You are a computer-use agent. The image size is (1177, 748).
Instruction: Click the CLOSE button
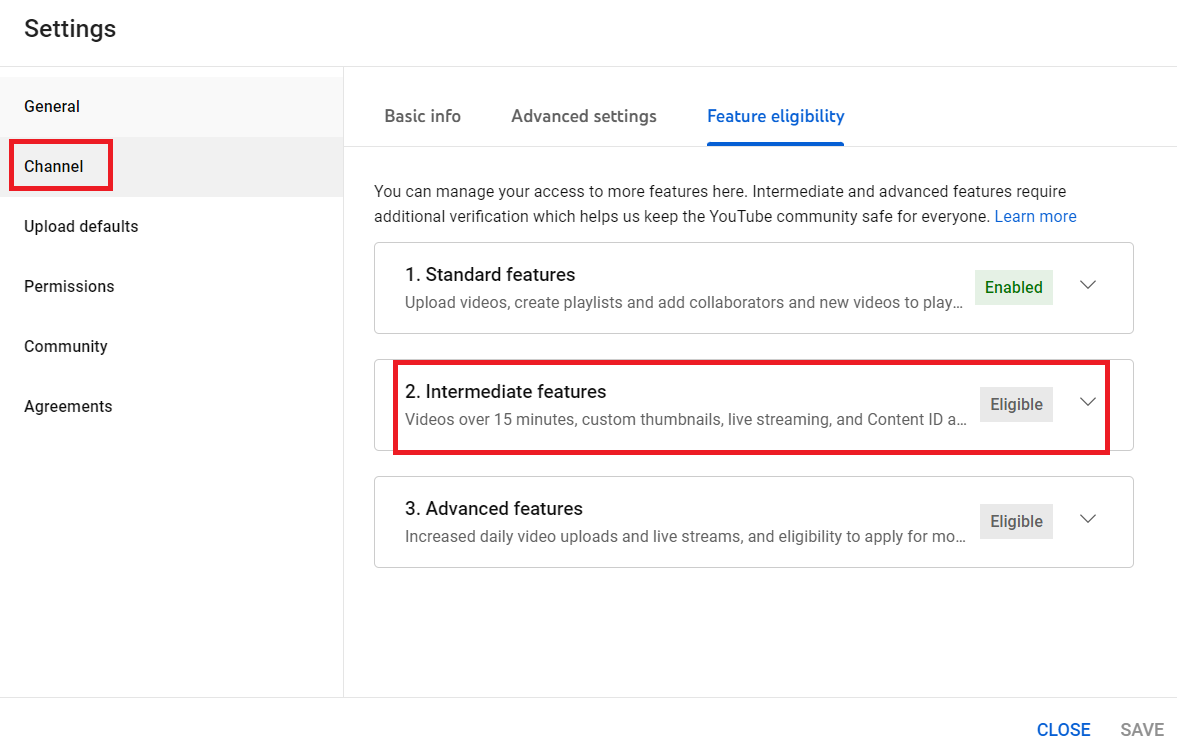pos(1063,729)
